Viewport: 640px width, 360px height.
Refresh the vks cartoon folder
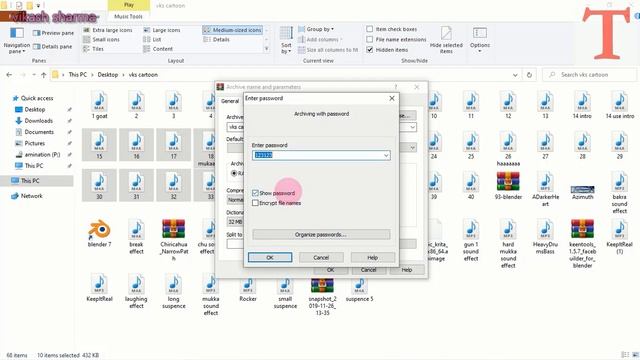tap(529, 75)
